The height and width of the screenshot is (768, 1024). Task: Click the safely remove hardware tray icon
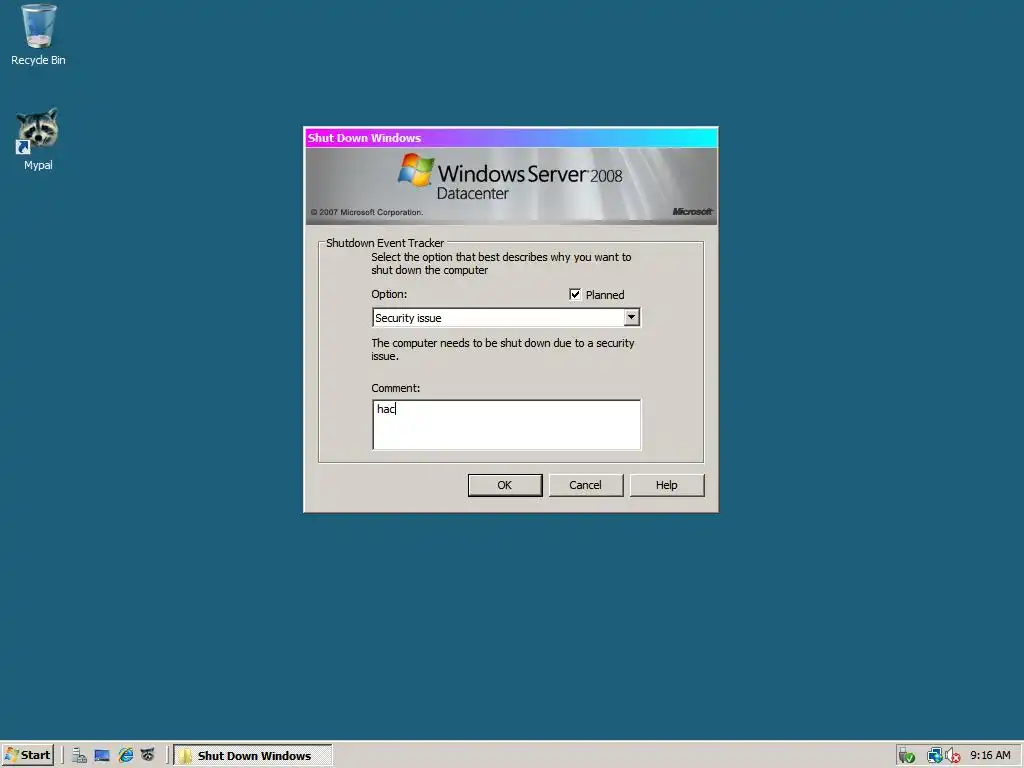click(906, 756)
